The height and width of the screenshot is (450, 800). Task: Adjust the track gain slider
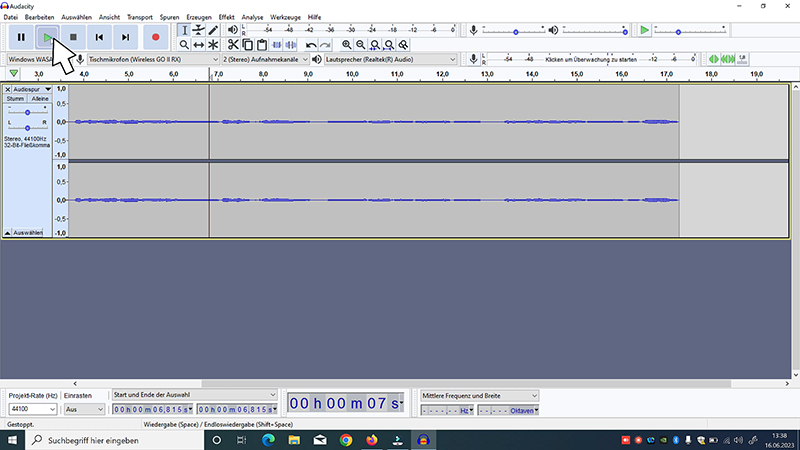pyautogui.click(x=28, y=112)
